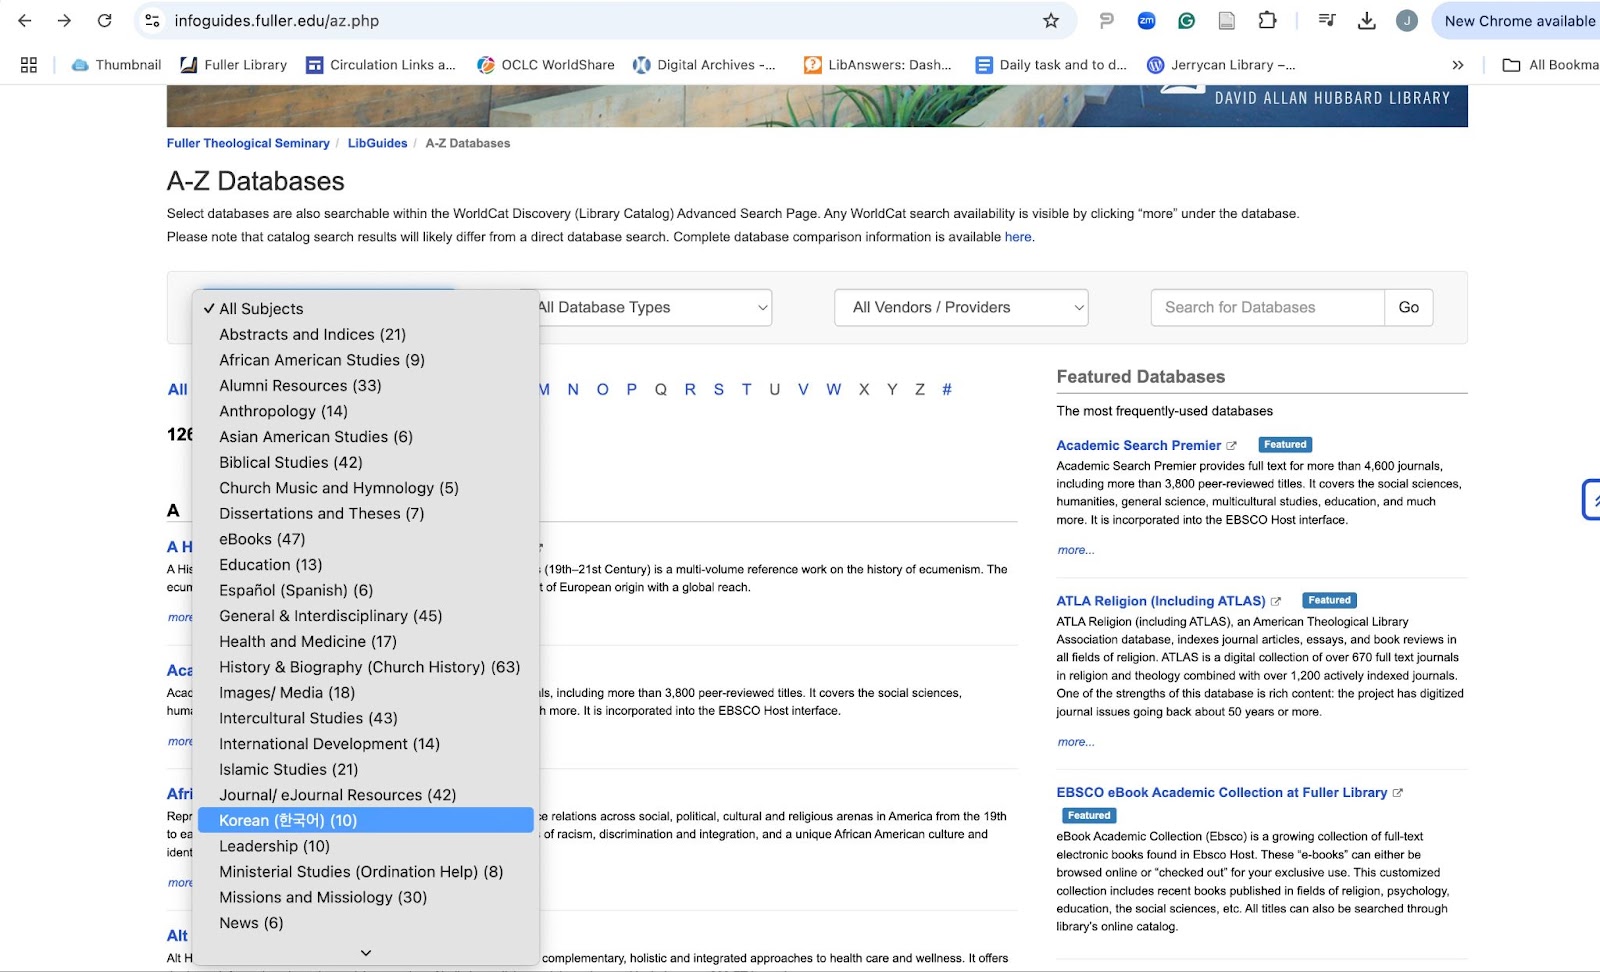Viewport: 1600px width, 972px height.
Task: Click the Search for Databases field
Action: 1268,308
